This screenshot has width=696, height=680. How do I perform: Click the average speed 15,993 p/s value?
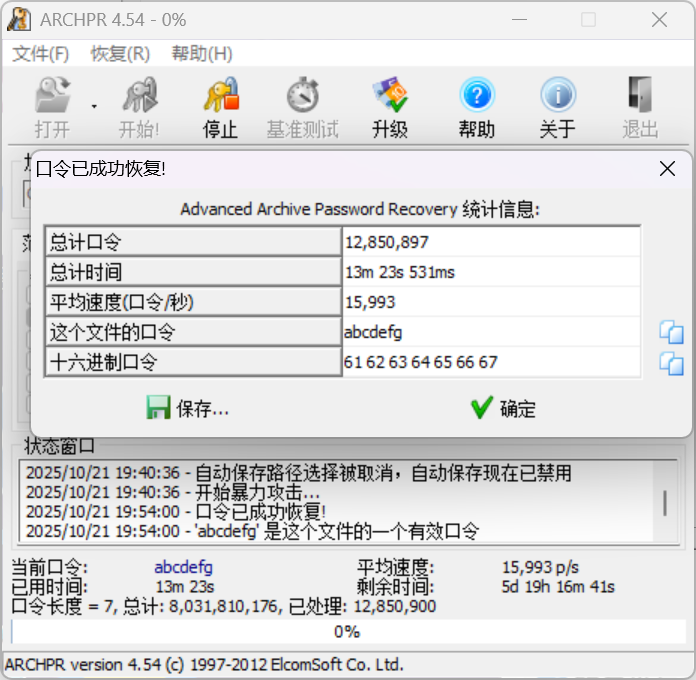click(540, 567)
